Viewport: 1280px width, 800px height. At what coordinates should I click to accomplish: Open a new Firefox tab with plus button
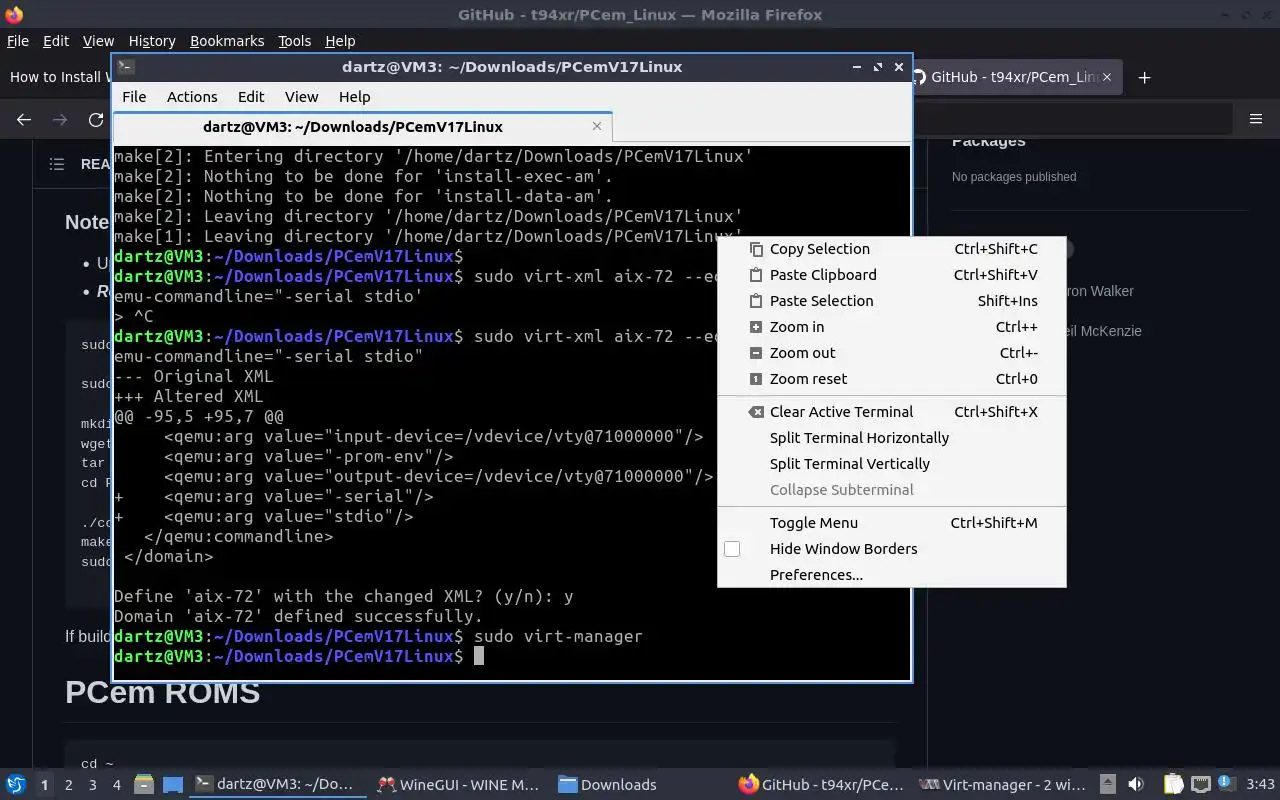pos(1145,77)
